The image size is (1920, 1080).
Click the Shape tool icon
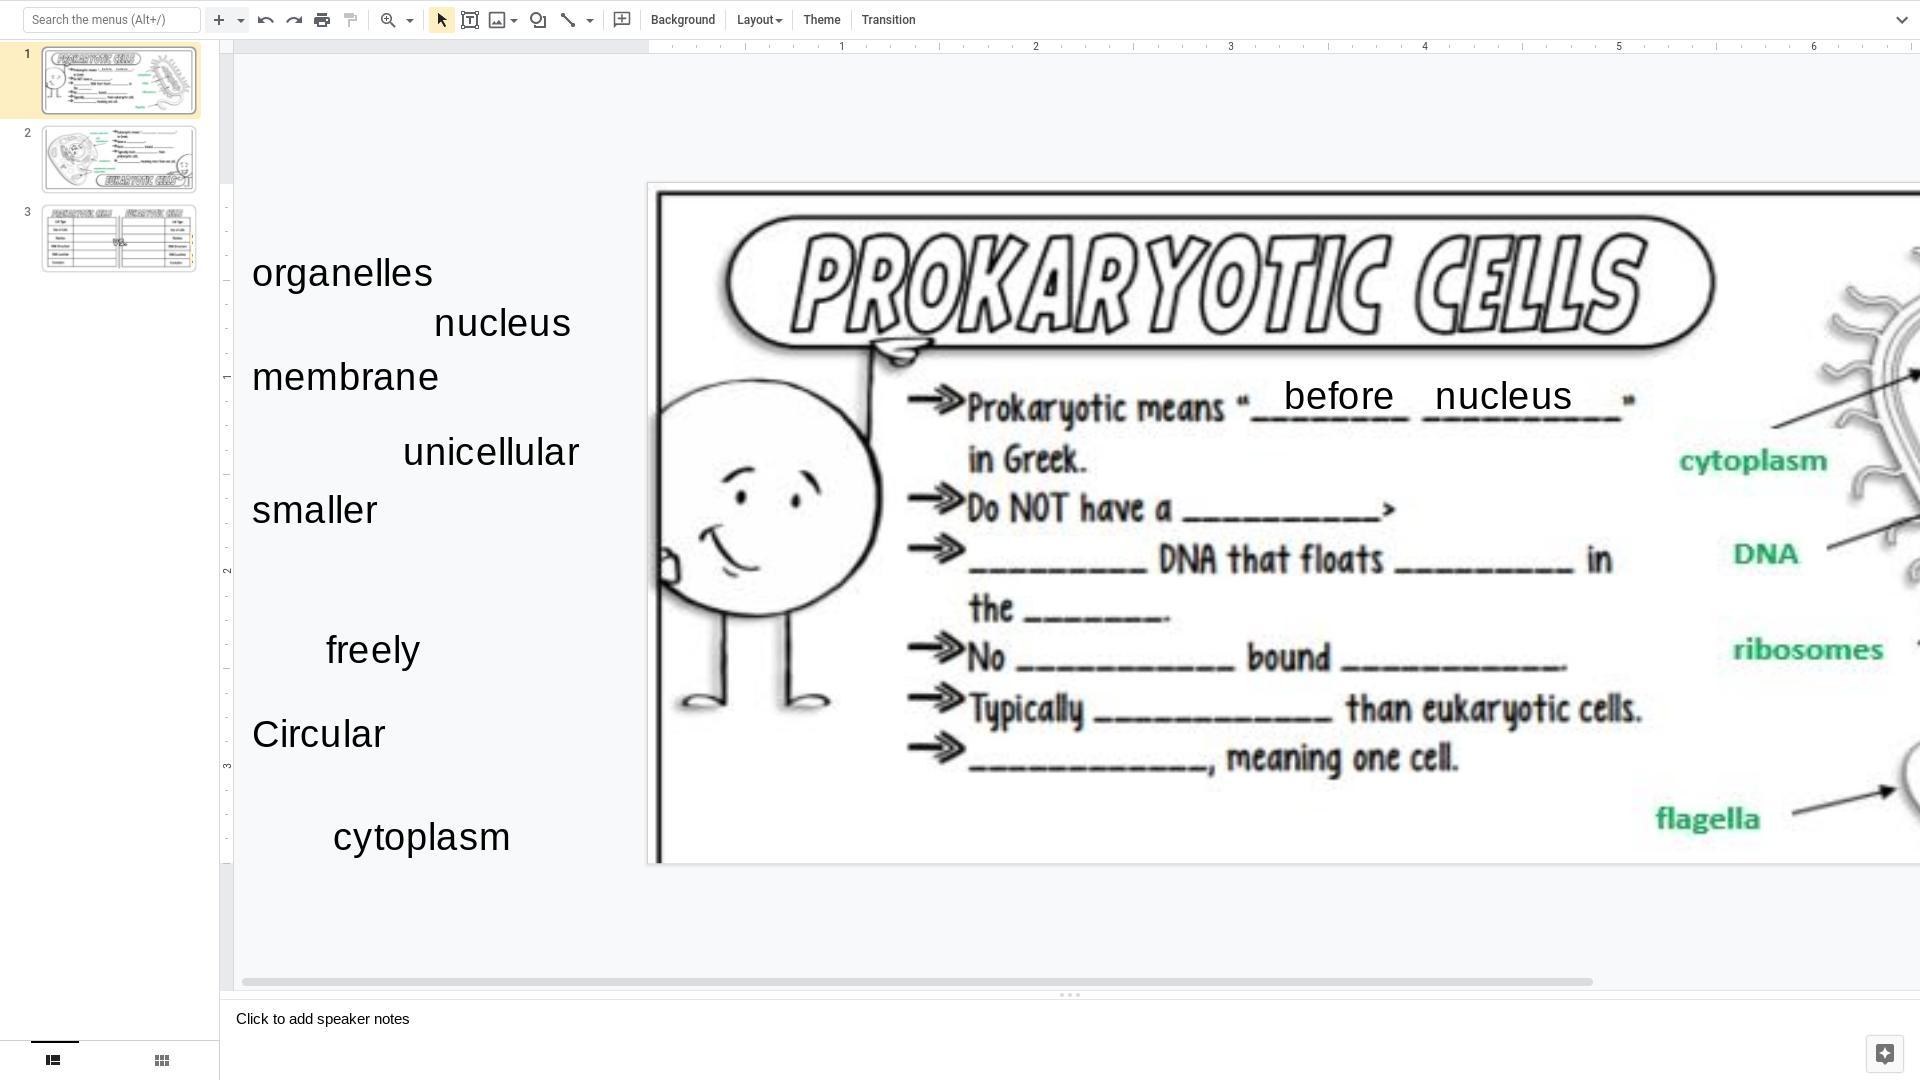538,20
